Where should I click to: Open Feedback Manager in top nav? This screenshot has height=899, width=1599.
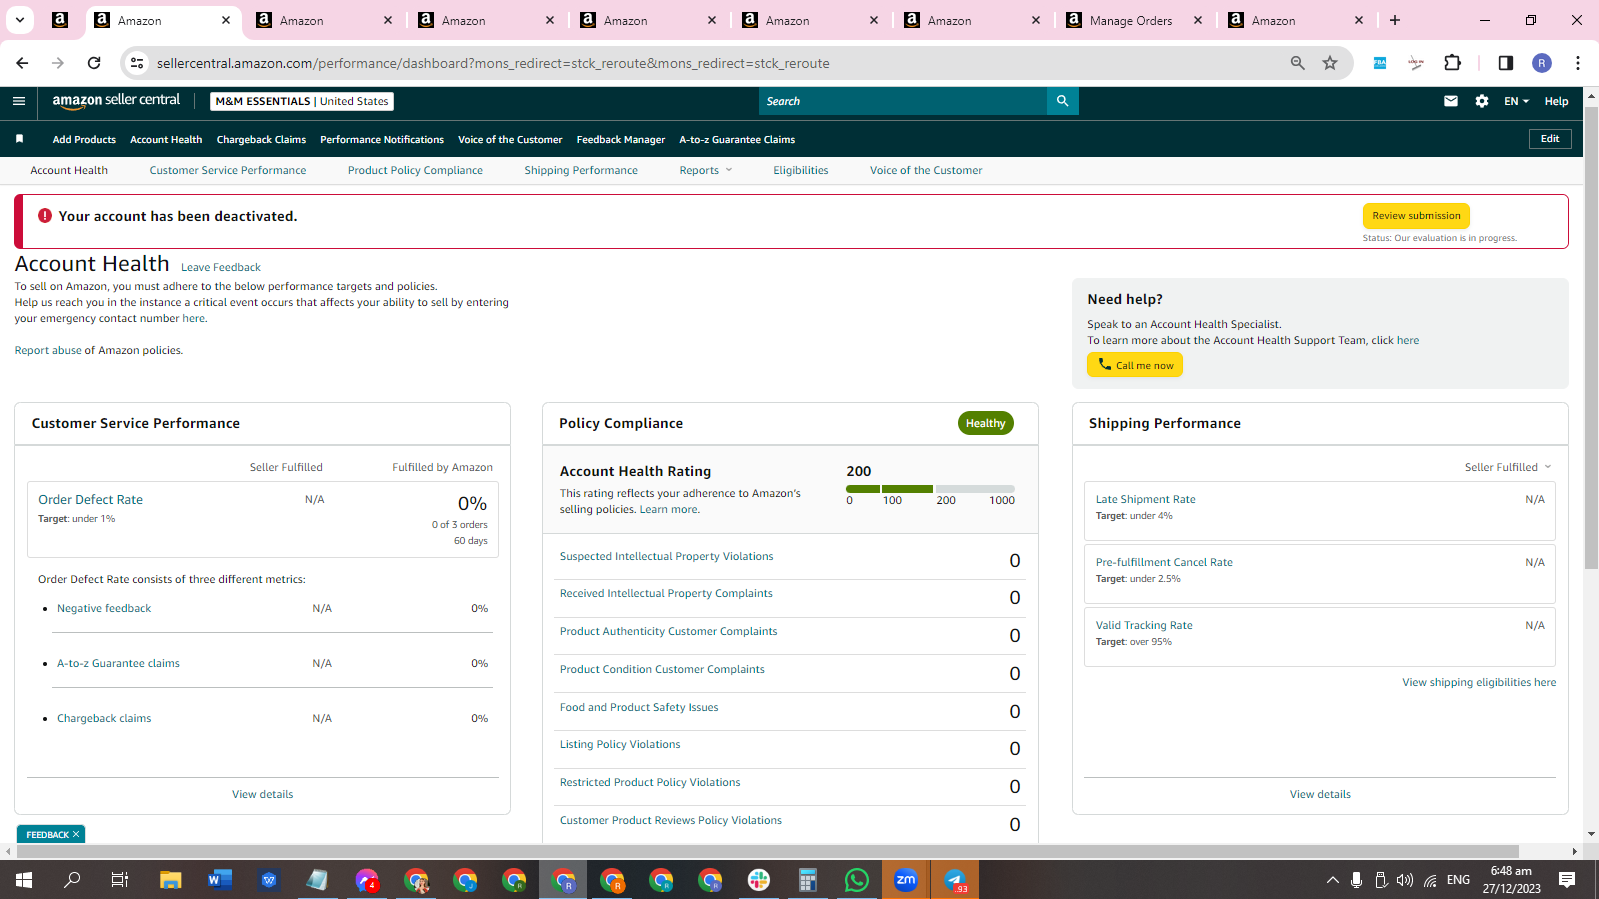point(621,139)
